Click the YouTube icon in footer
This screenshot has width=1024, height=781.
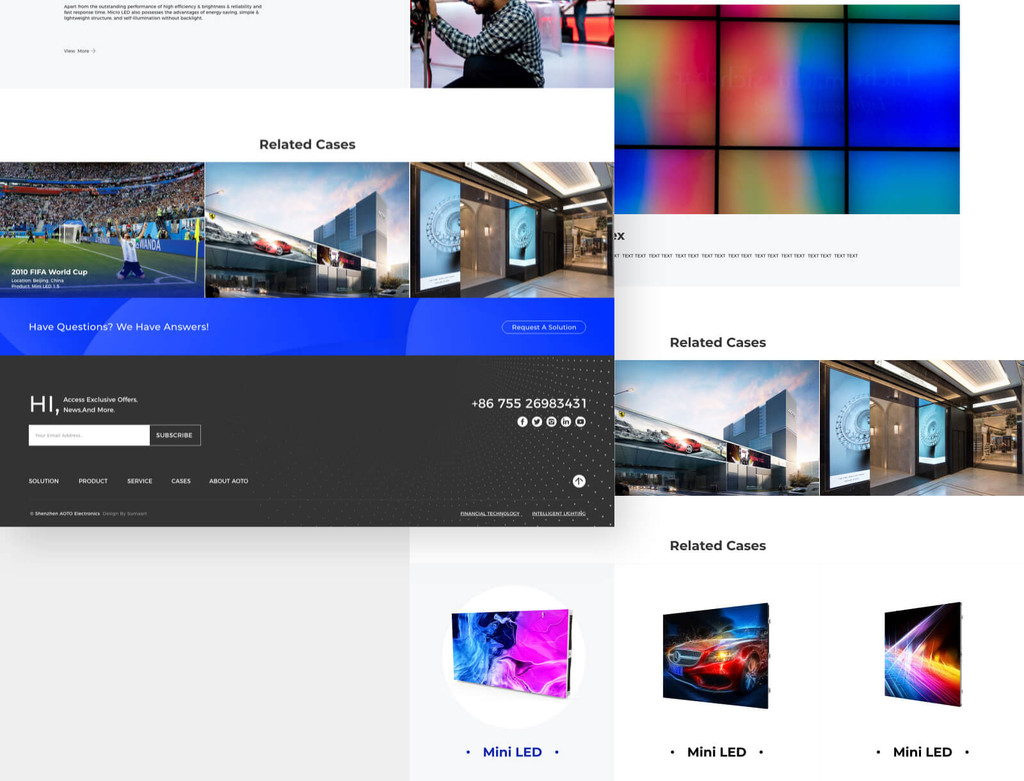tap(580, 422)
